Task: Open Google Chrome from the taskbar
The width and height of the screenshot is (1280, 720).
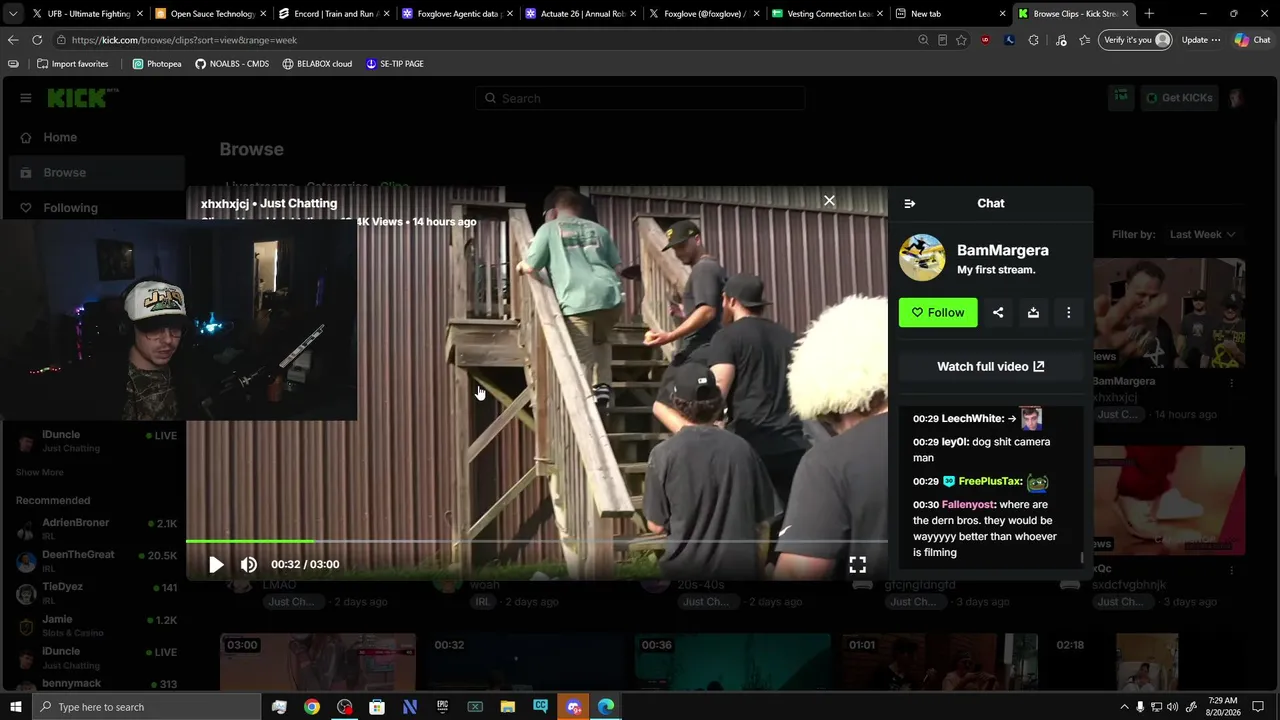Action: [312, 707]
